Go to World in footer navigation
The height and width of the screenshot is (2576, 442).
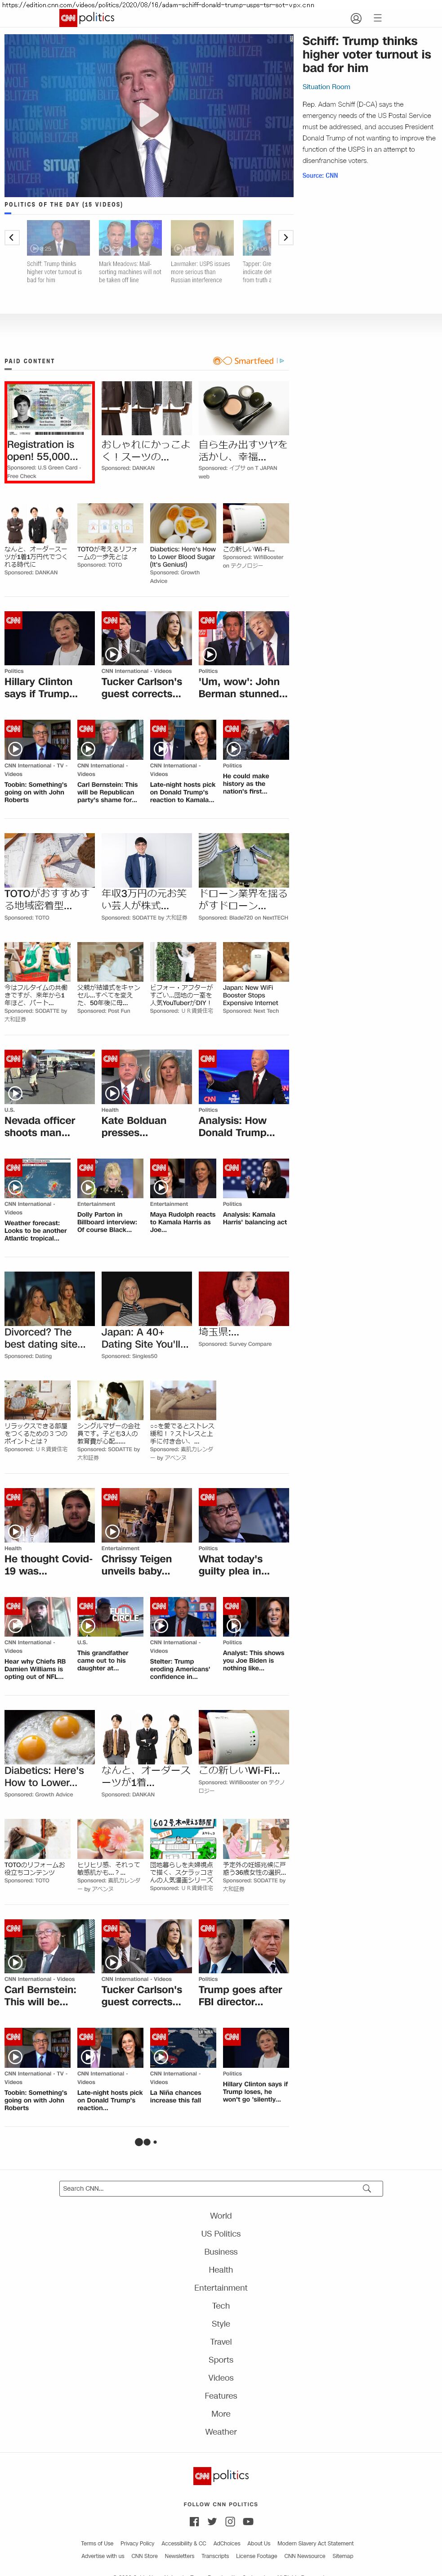tap(221, 2215)
